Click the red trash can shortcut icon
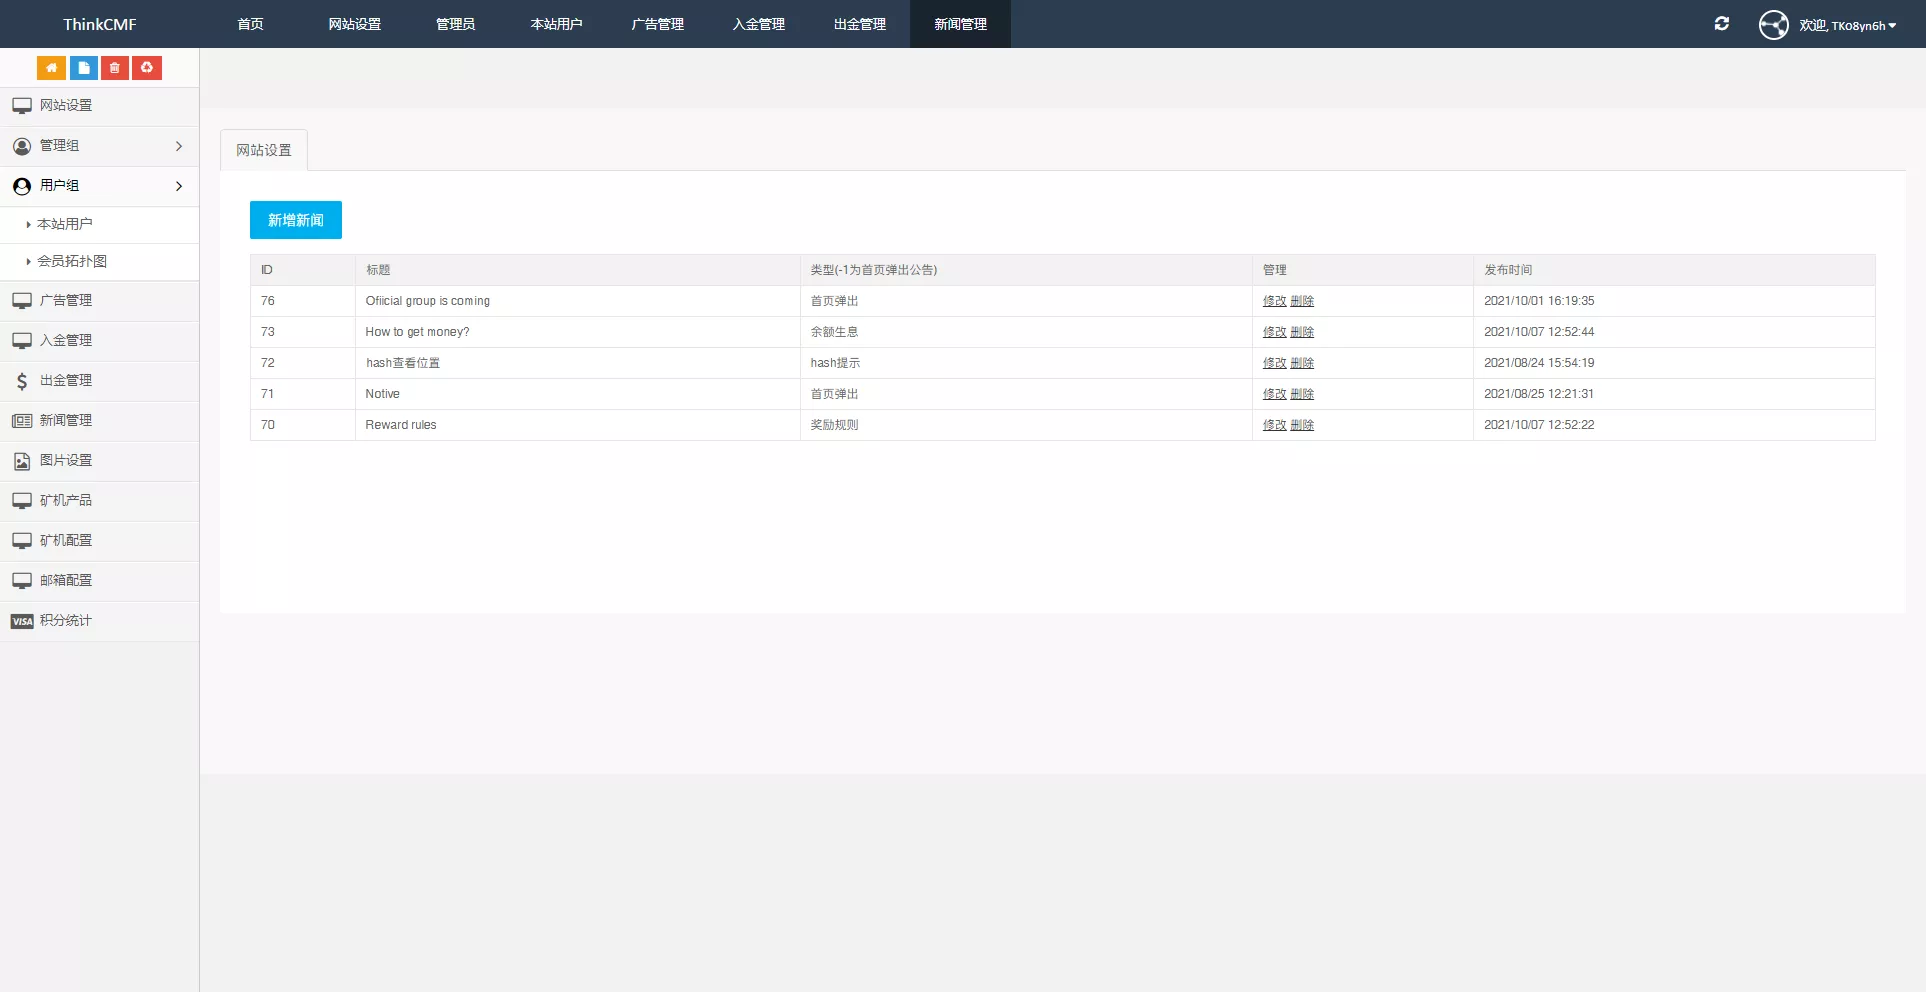 (115, 68)
